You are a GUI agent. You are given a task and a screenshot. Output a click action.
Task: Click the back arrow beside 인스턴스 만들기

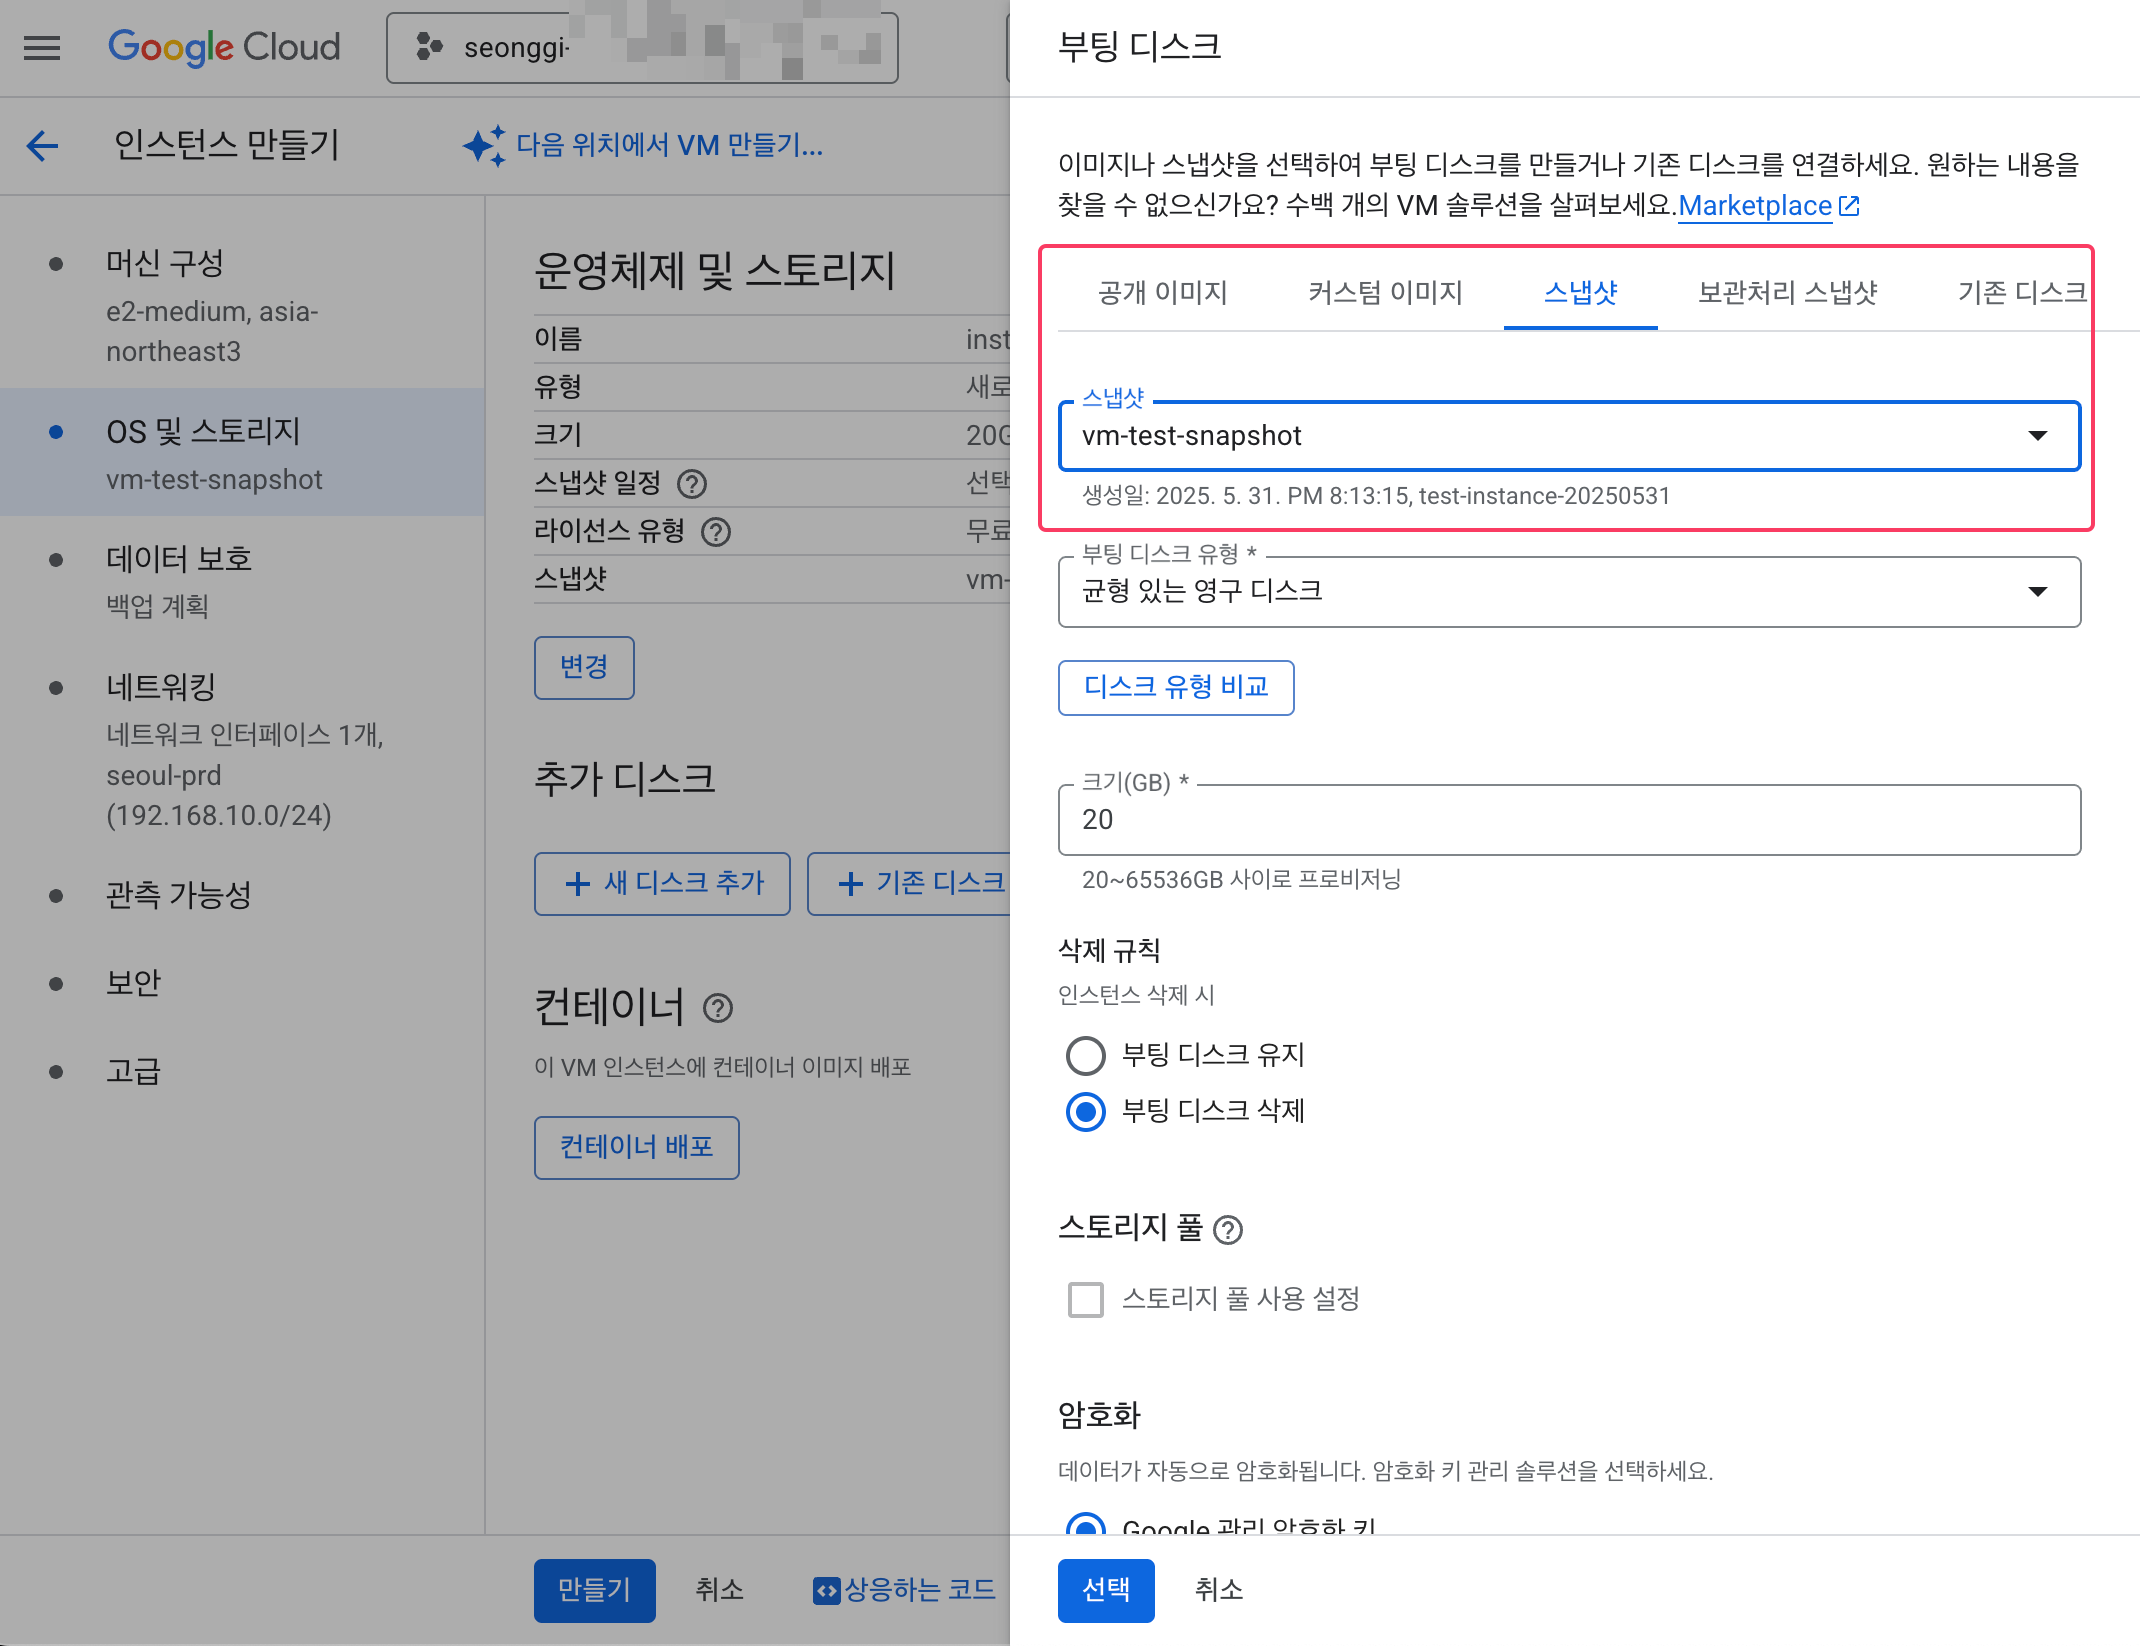pos(42,146)
